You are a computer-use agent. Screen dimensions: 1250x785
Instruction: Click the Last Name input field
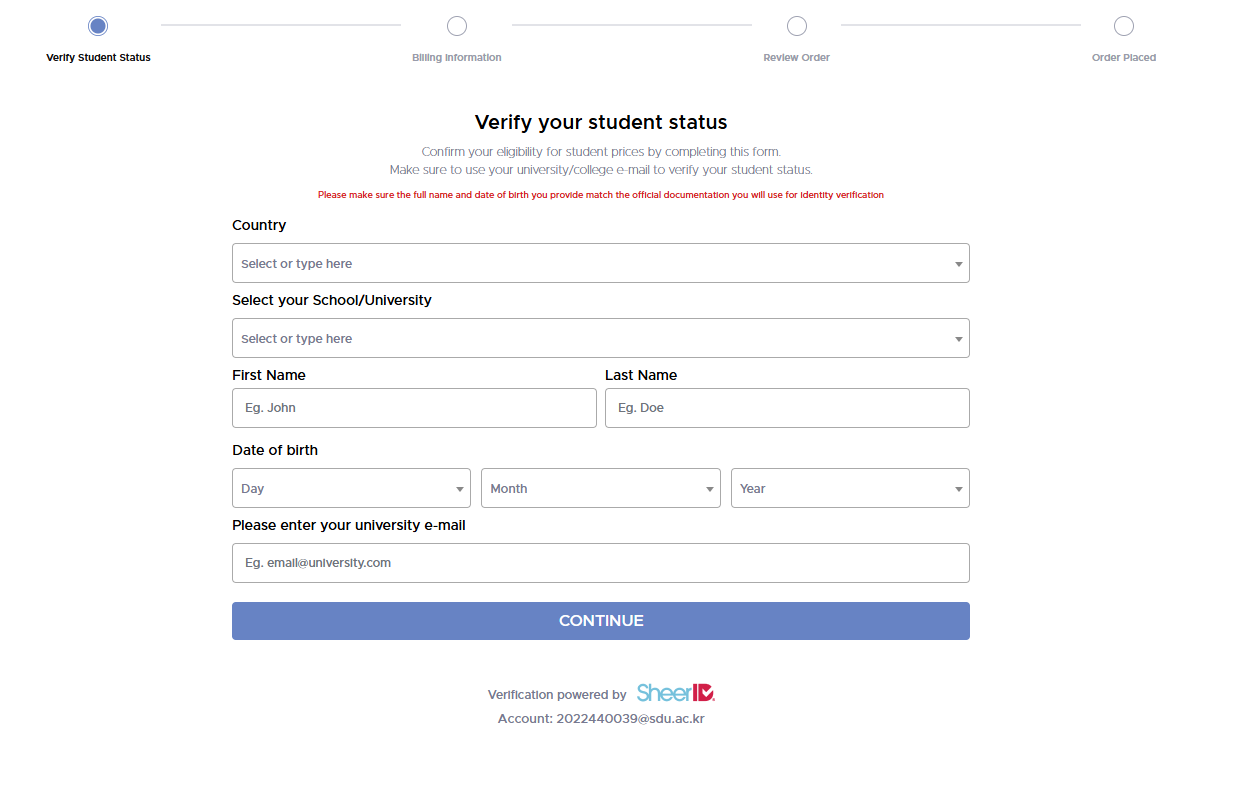[x=787, y=408]
